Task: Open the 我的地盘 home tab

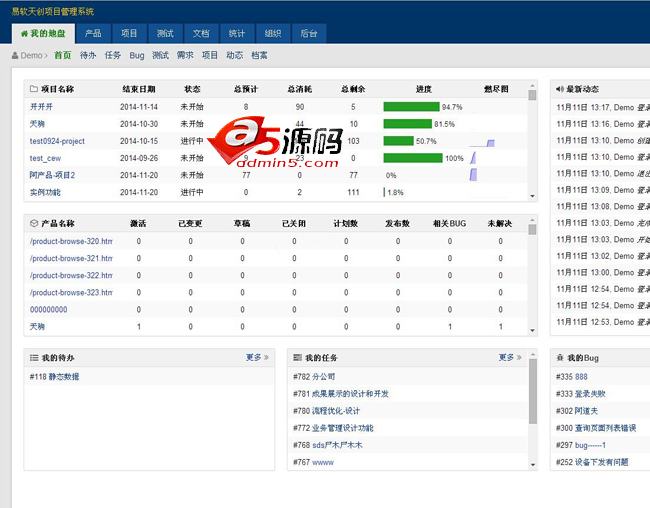Action: pos(43,33)
